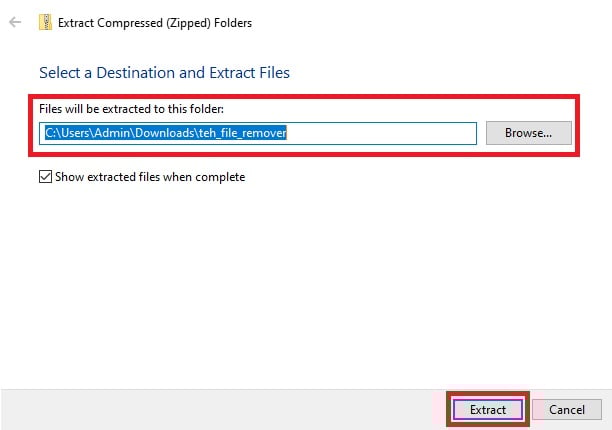Click the 'Select a Destination and Extract Files' heading
Viewport: 612px width, 430px height.
tap(164, 73)
